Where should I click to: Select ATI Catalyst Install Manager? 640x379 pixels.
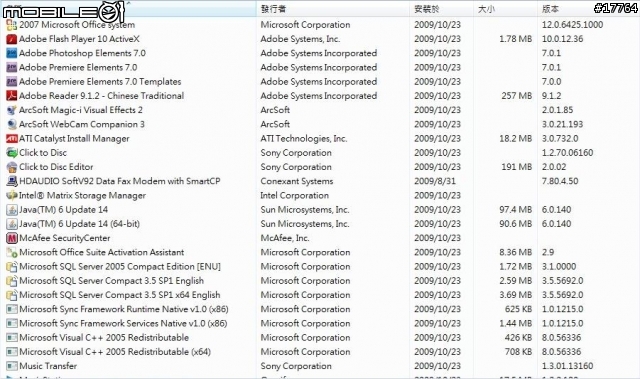tap(74, 139)
